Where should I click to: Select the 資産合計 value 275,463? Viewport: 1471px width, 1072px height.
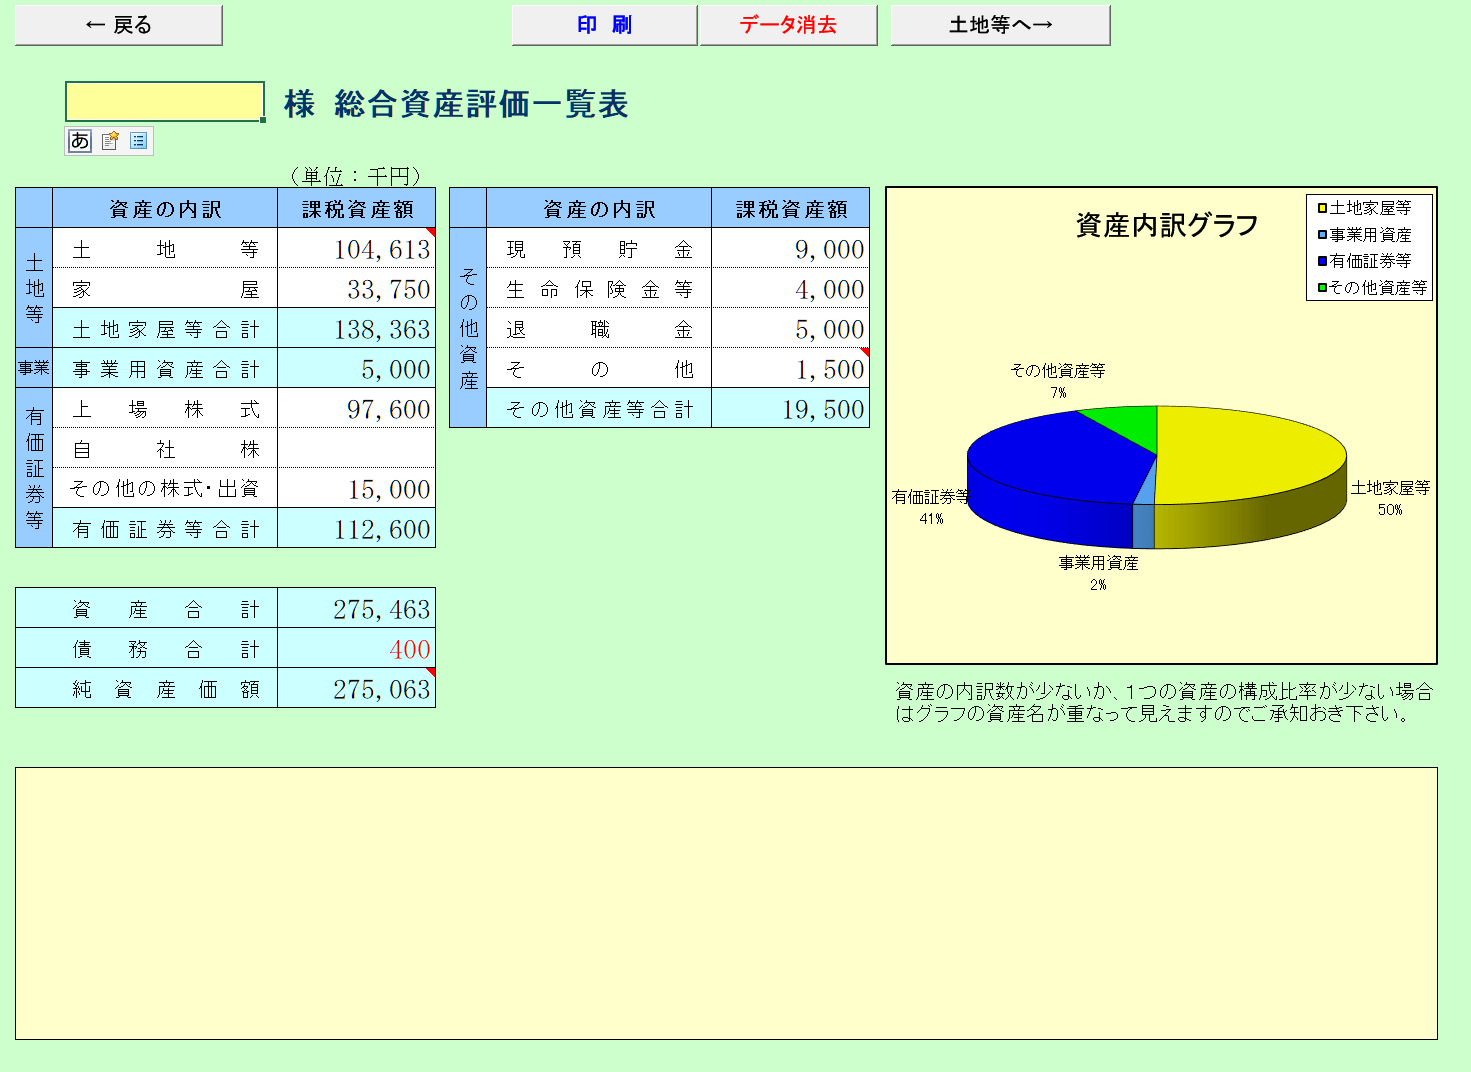pos(356,608)
